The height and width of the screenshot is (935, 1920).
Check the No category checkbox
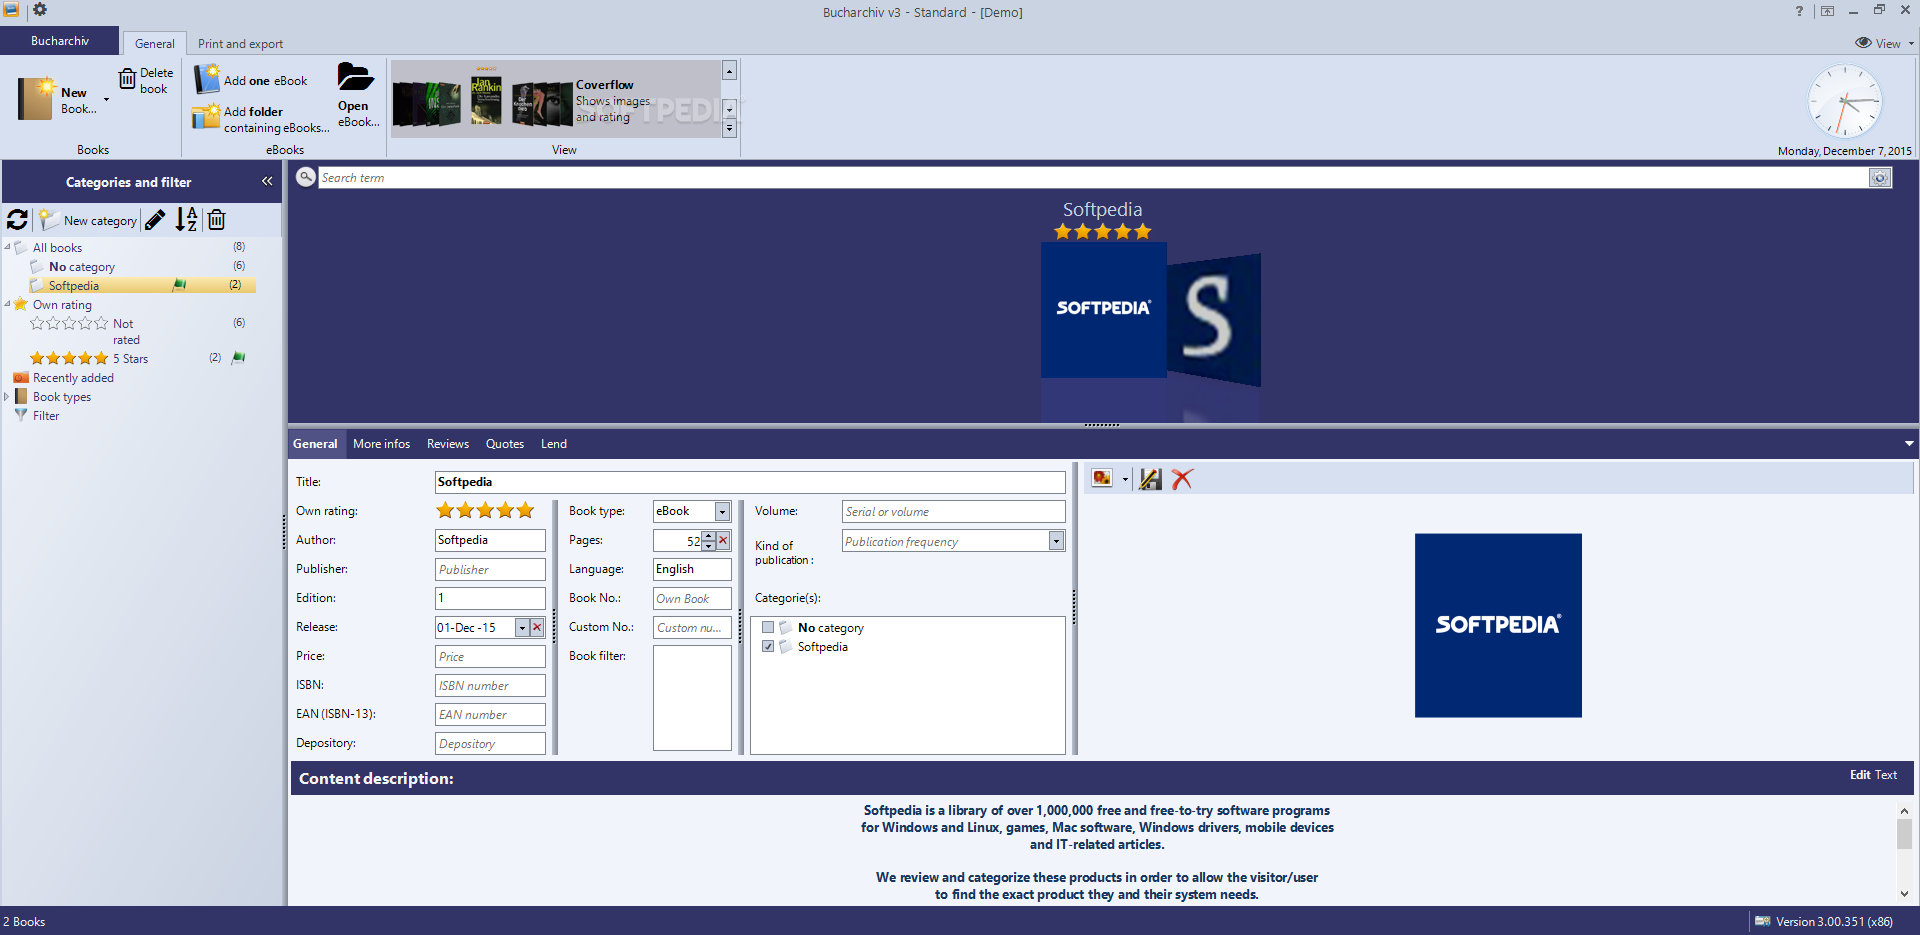point(768,627)
